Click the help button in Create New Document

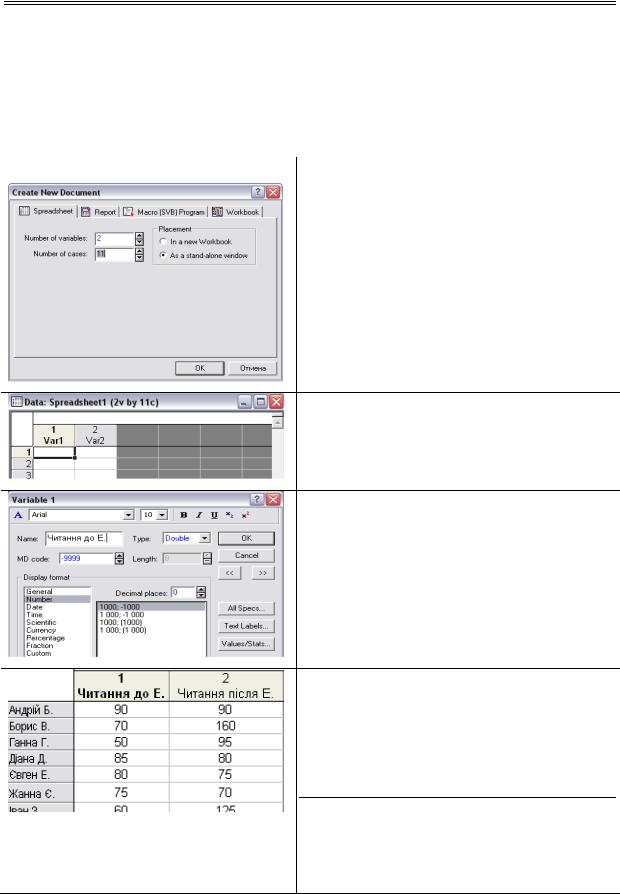(x=258, y=192)
